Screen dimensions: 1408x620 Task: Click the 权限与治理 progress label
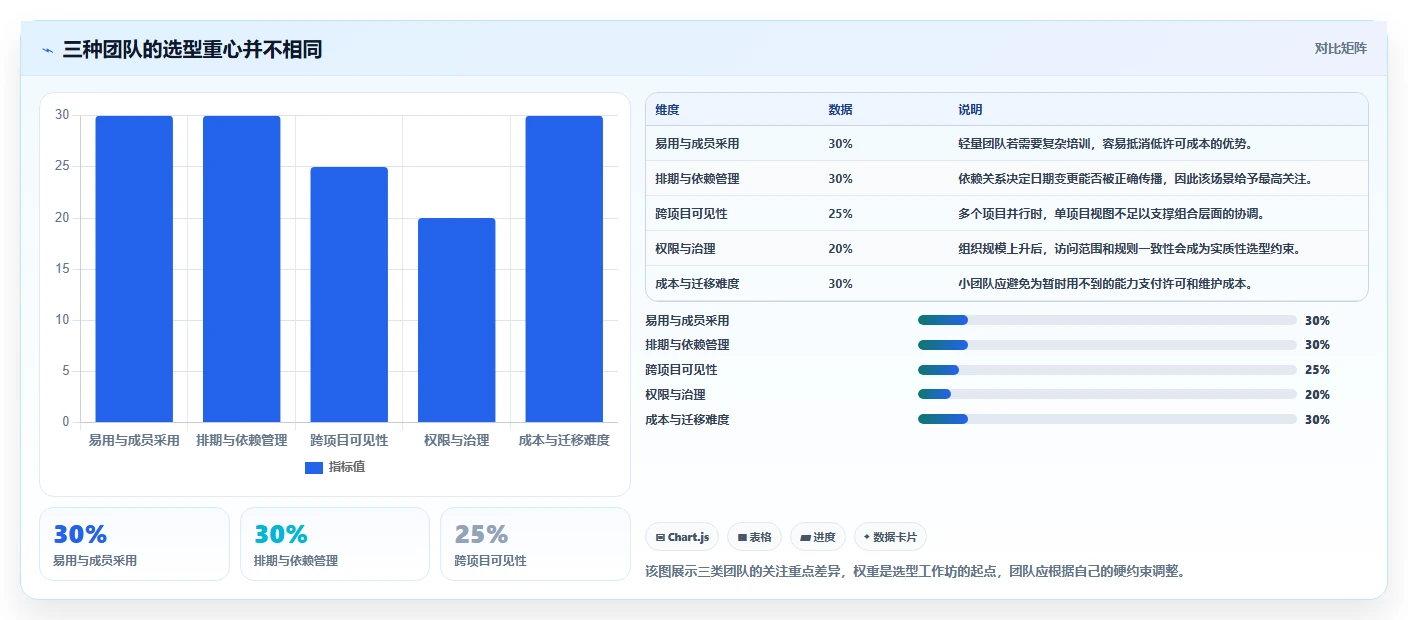(x=675, y=395)
